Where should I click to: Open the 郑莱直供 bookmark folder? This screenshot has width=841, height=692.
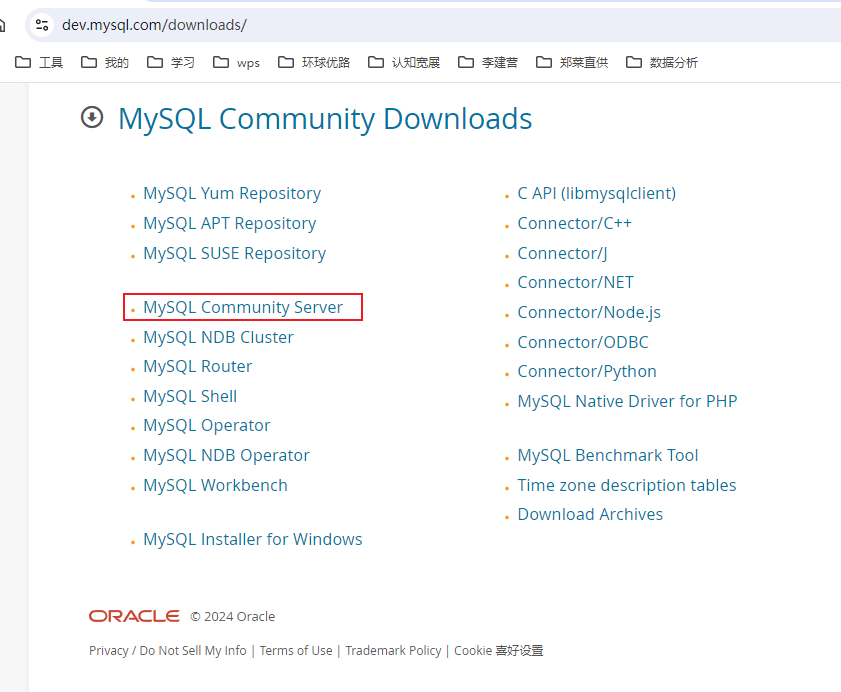[572, 62]
